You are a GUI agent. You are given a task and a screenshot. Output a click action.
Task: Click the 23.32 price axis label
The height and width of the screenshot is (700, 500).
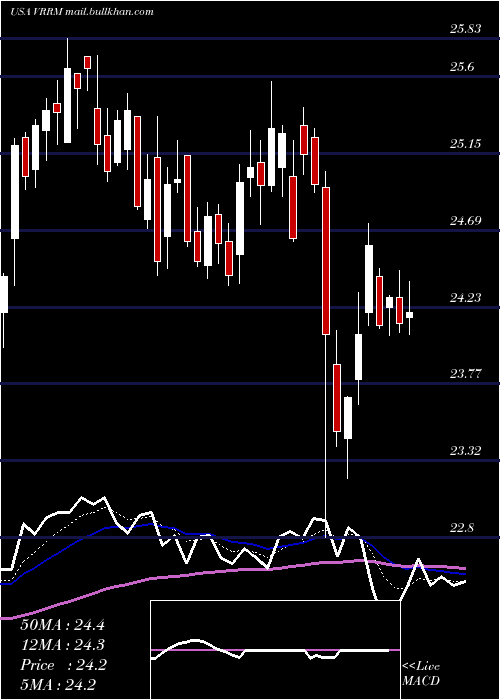(x=466, y=450)
